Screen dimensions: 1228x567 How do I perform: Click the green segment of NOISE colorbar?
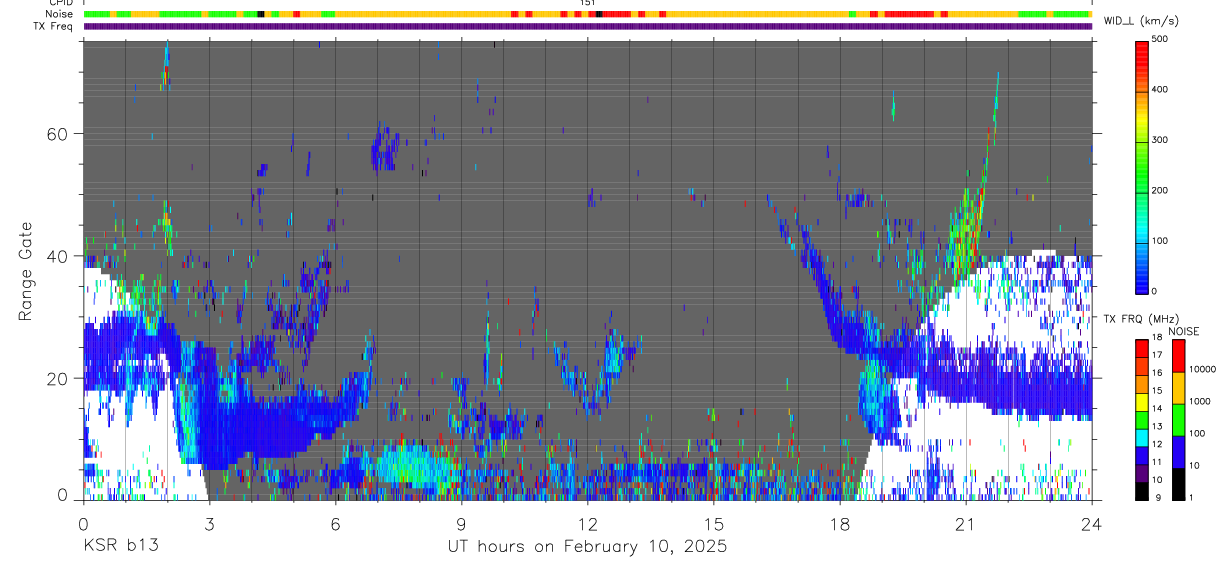click(1178, 418)
